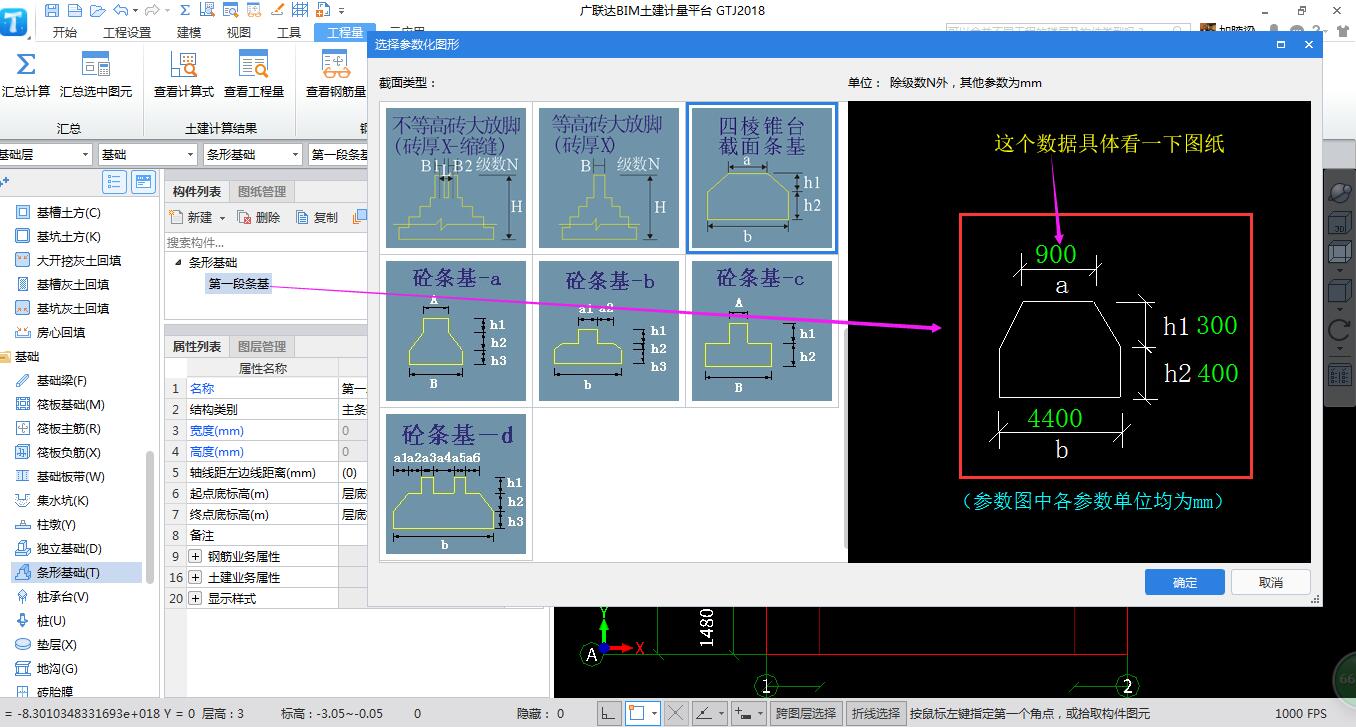Click the undo arrow icon
Viewport: 1356px width, 728px height.
click(120, 10)
